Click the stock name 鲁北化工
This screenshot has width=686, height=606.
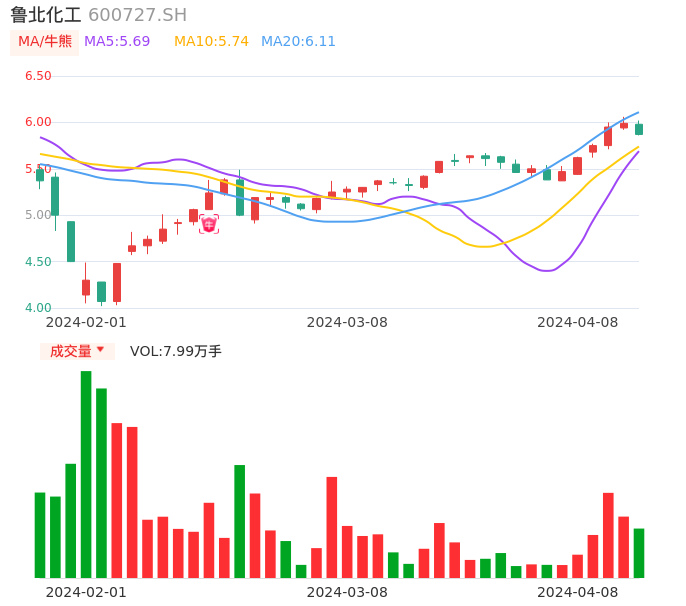46,15
